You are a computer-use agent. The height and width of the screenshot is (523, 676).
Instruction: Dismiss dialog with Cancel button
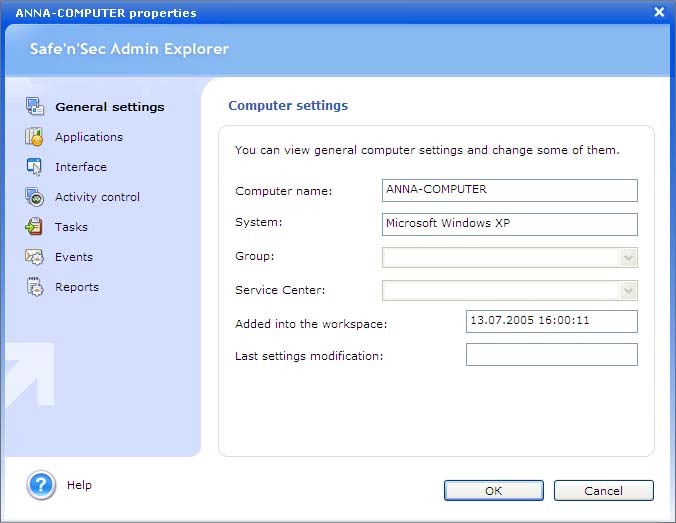[x=604, y=491]
